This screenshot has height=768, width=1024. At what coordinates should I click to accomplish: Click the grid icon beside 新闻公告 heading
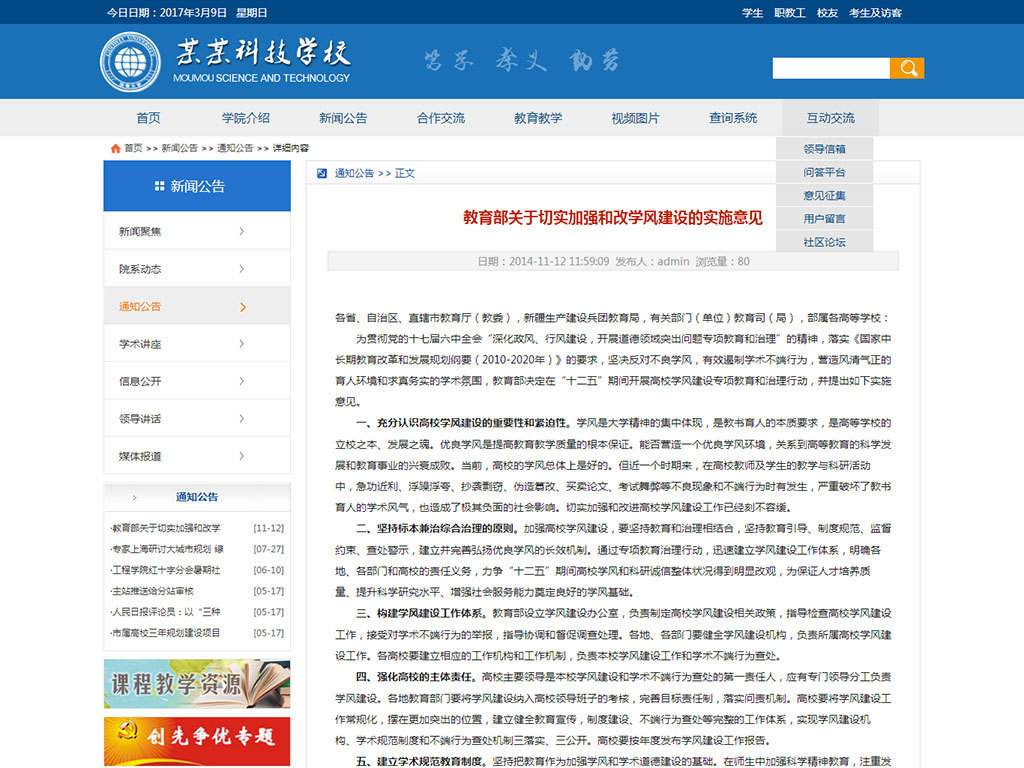159,186
